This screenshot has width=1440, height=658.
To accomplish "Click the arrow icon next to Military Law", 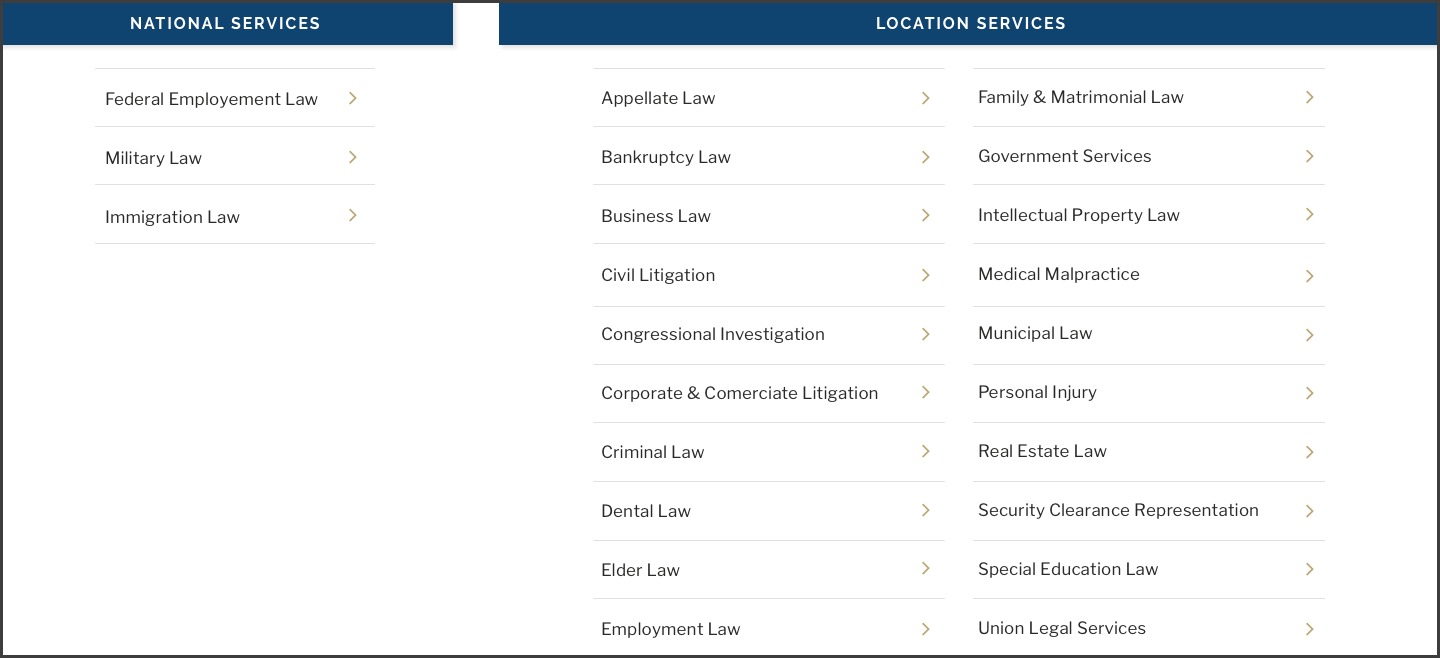I will coord(353,157).
